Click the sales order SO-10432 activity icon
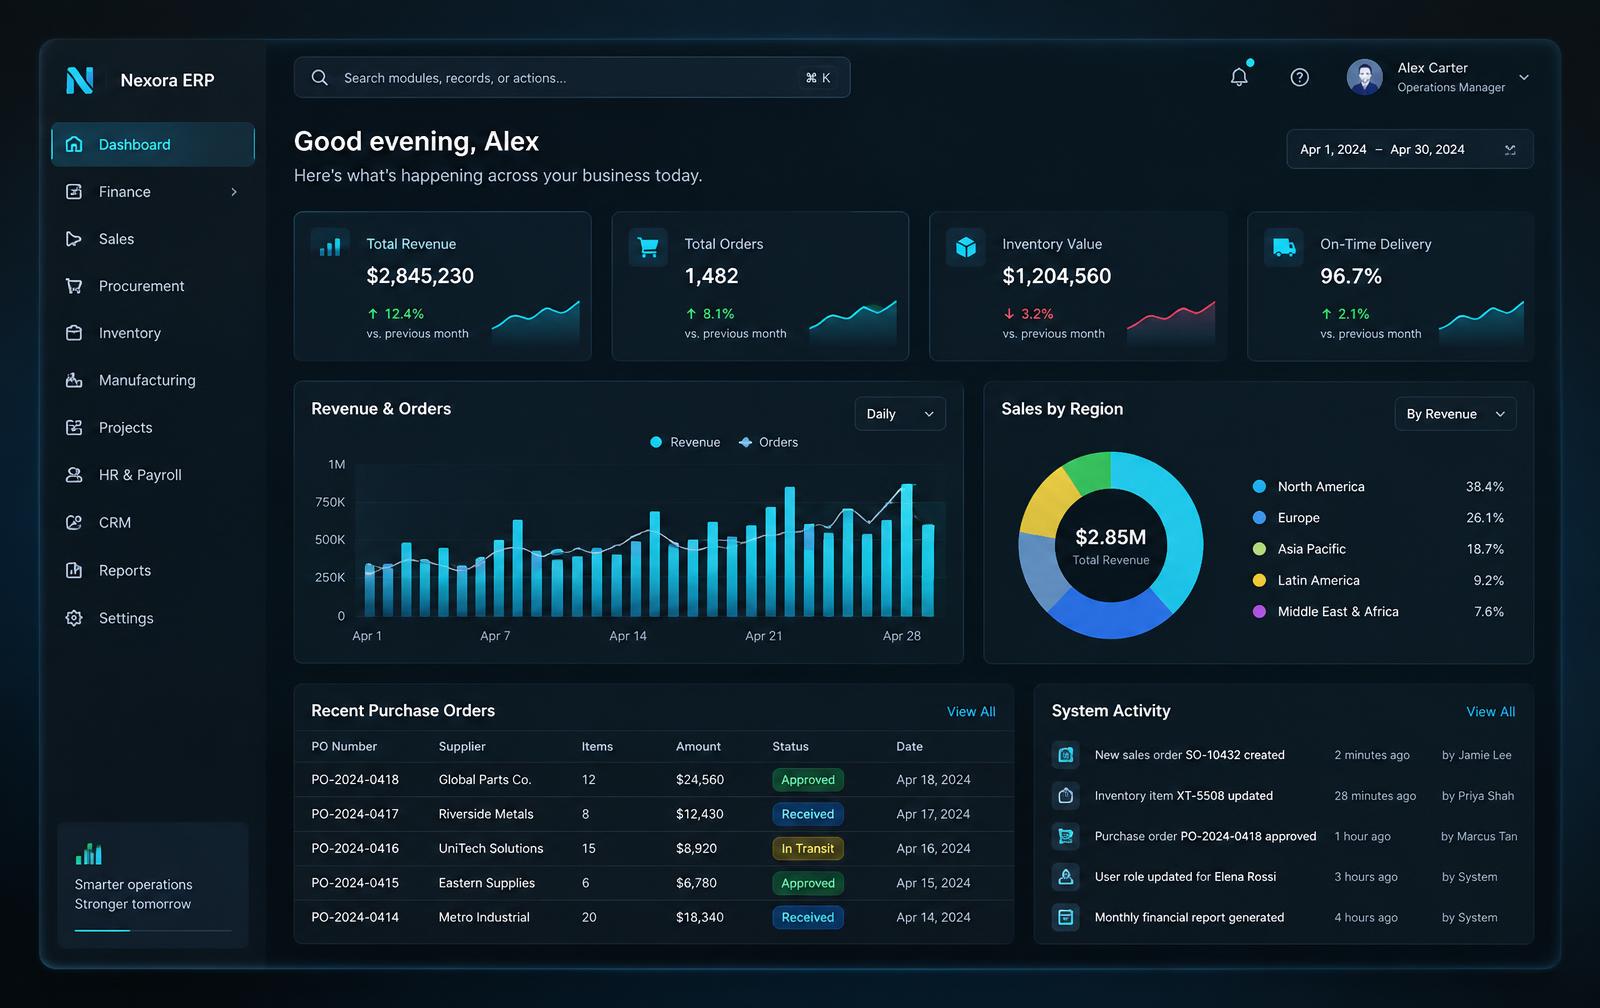 click(1066, 755)
